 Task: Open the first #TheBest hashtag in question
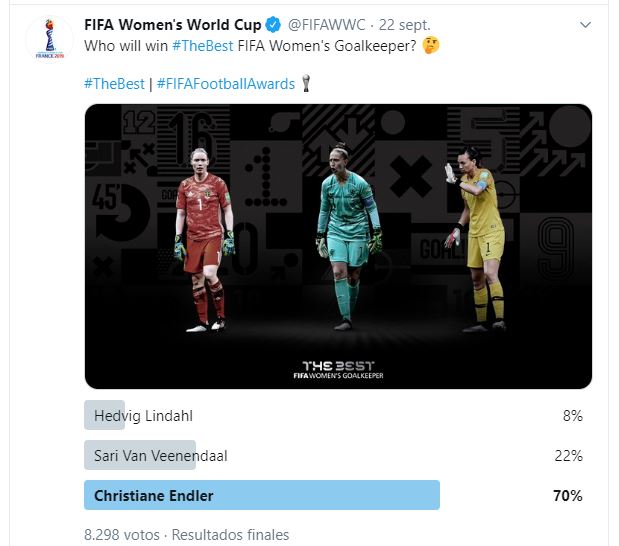coord(203,46)
